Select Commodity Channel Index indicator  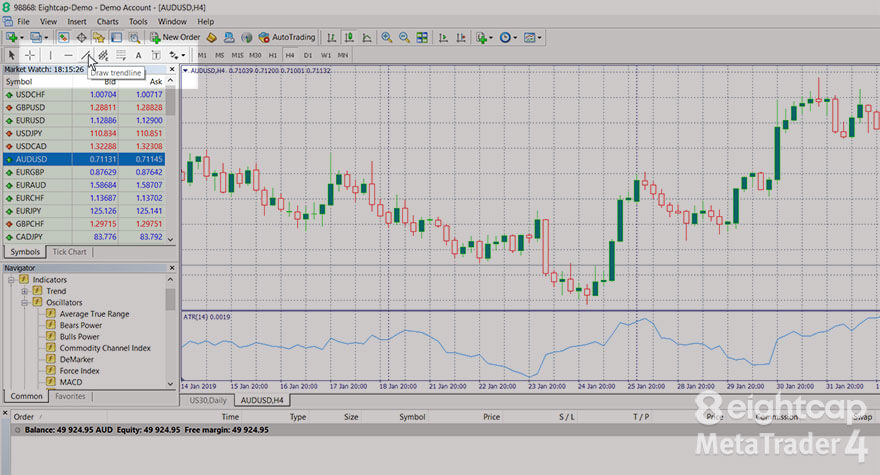105,348
